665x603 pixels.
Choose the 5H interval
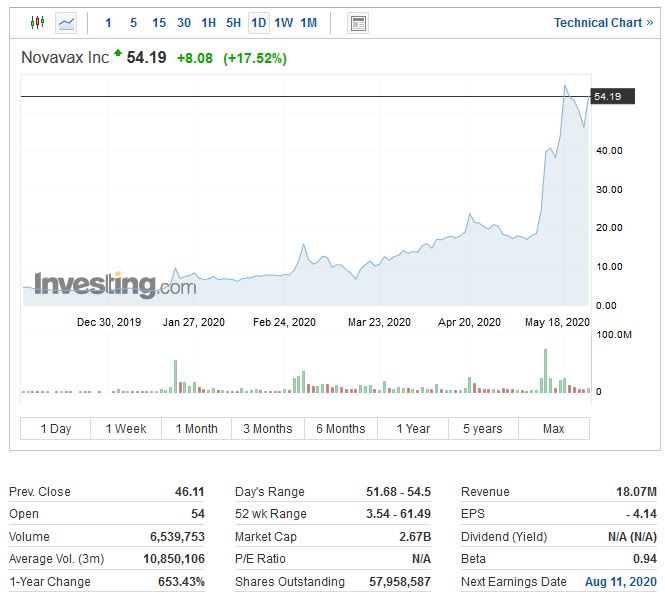(233, 22)
